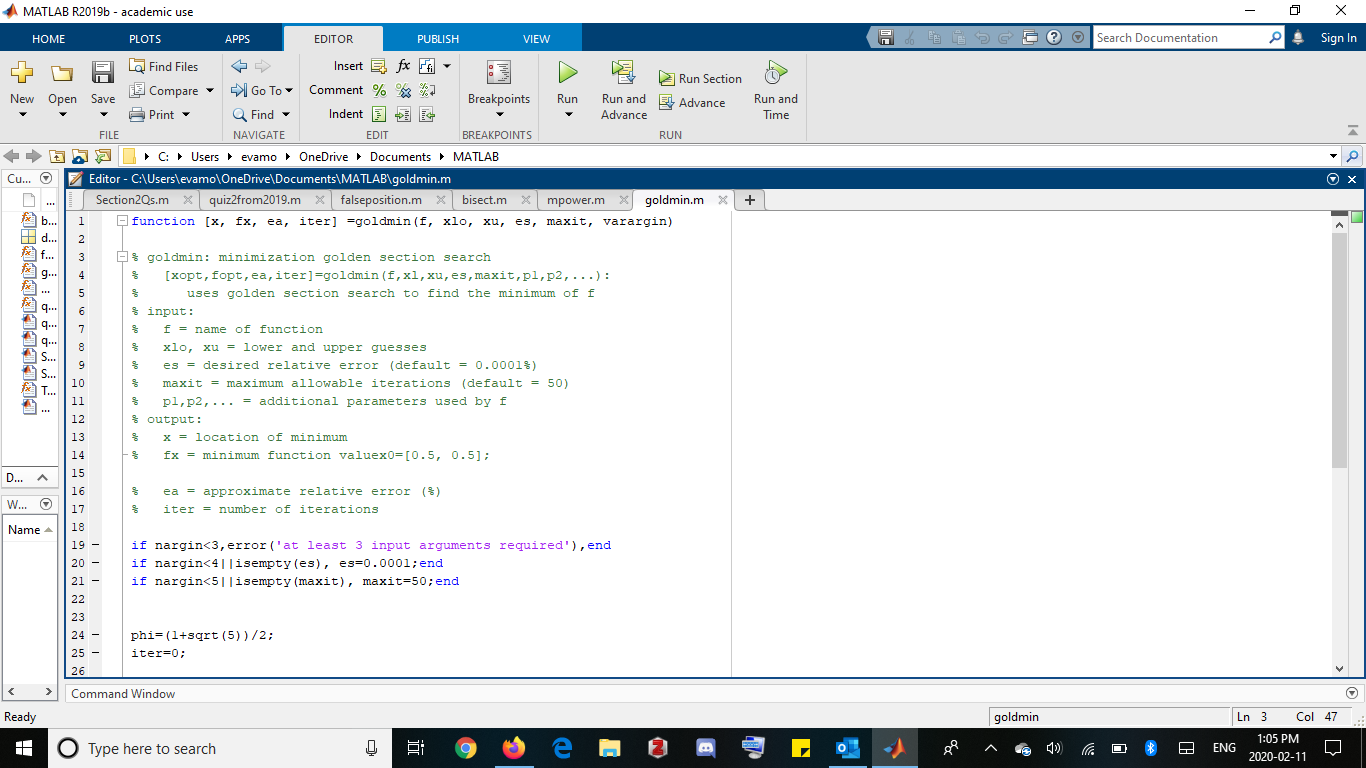
Task: Click the Decrease Indent icon
Action: pos(427,114)
